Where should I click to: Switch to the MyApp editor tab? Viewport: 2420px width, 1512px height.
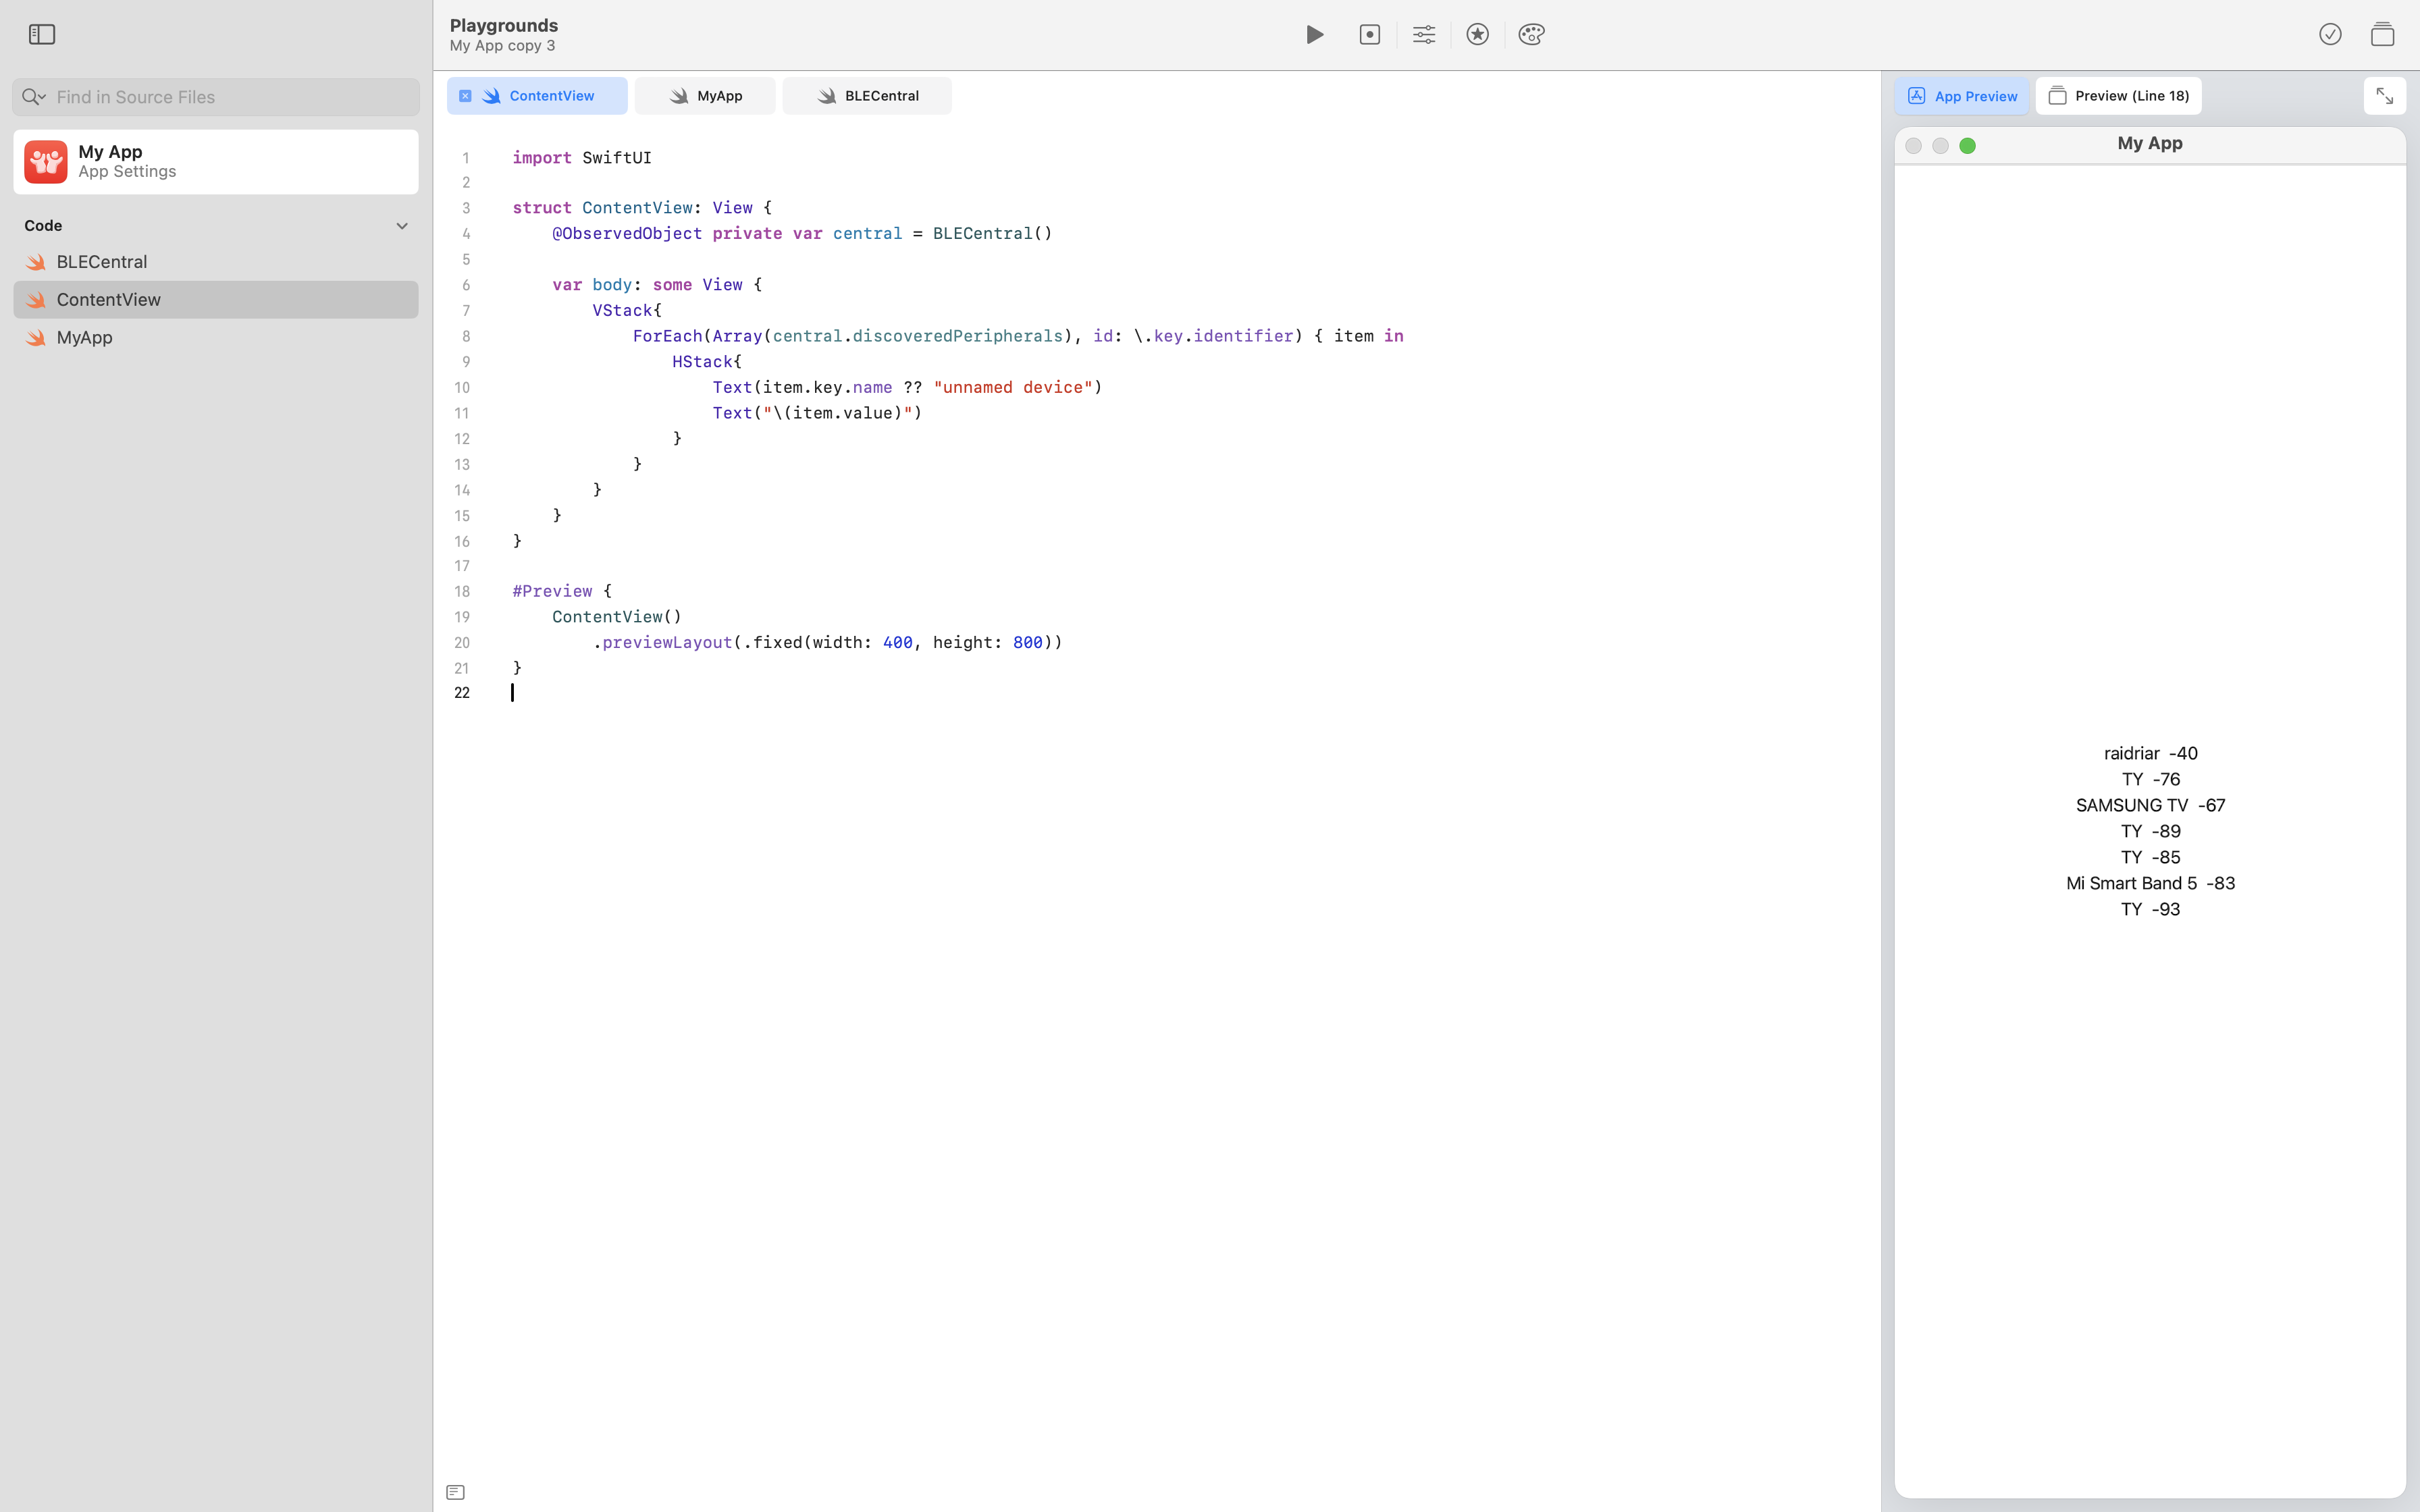pos(705,96)
